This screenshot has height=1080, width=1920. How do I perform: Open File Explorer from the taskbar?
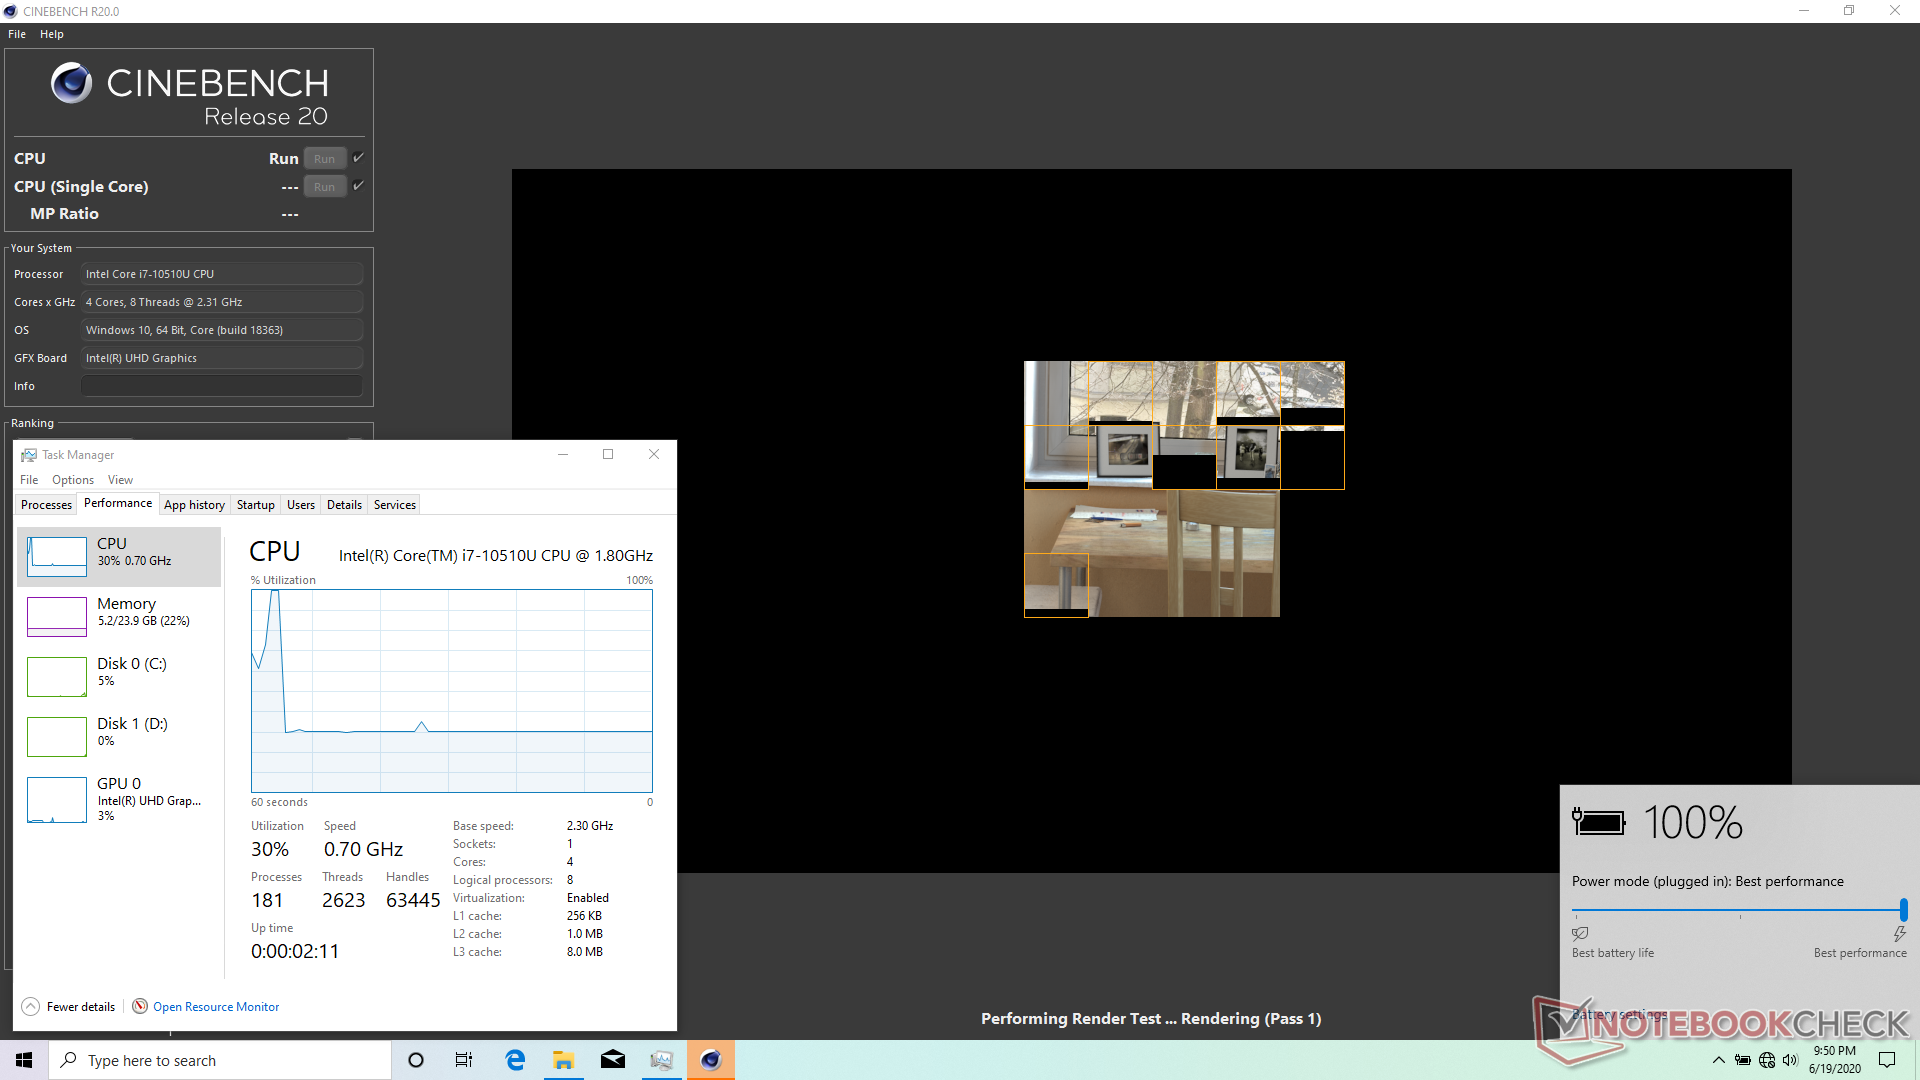(563, 1060)
